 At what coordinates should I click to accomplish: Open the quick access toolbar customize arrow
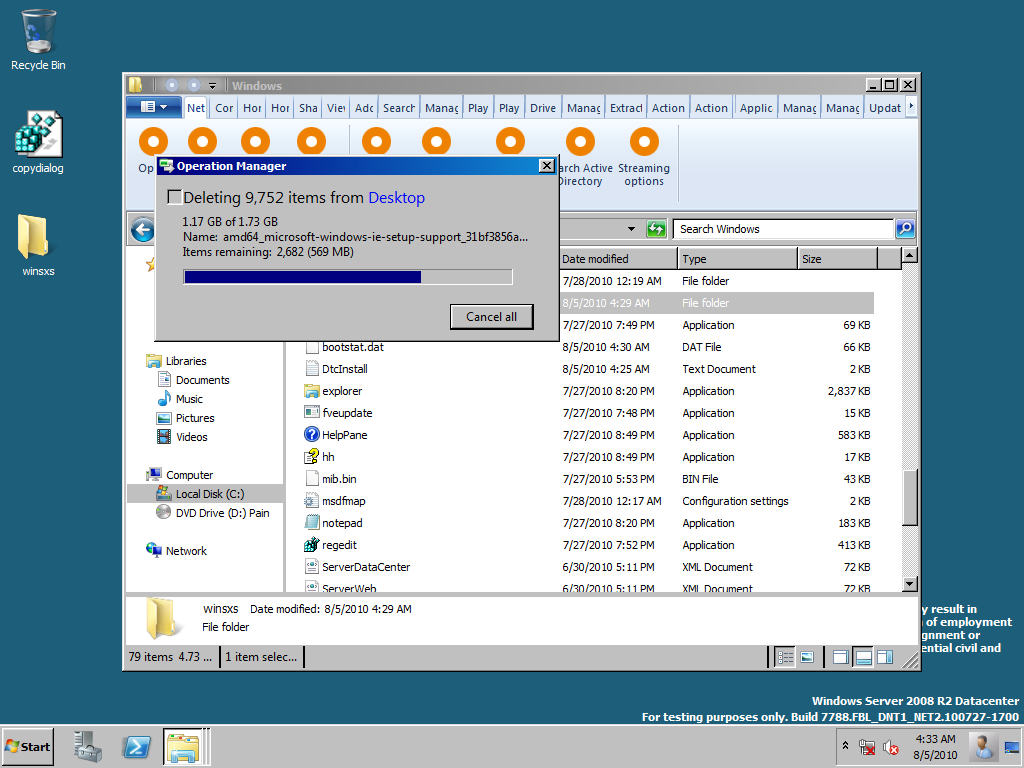[212, 86]
